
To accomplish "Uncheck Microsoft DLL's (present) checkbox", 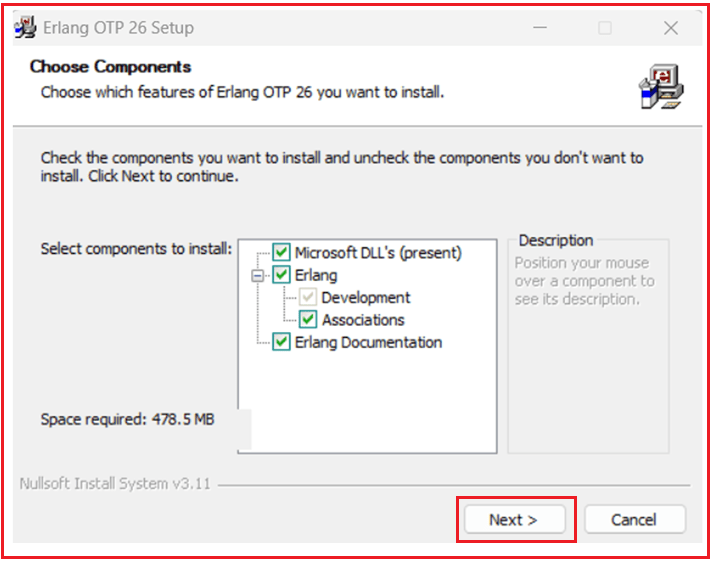I will pos(281,252).
